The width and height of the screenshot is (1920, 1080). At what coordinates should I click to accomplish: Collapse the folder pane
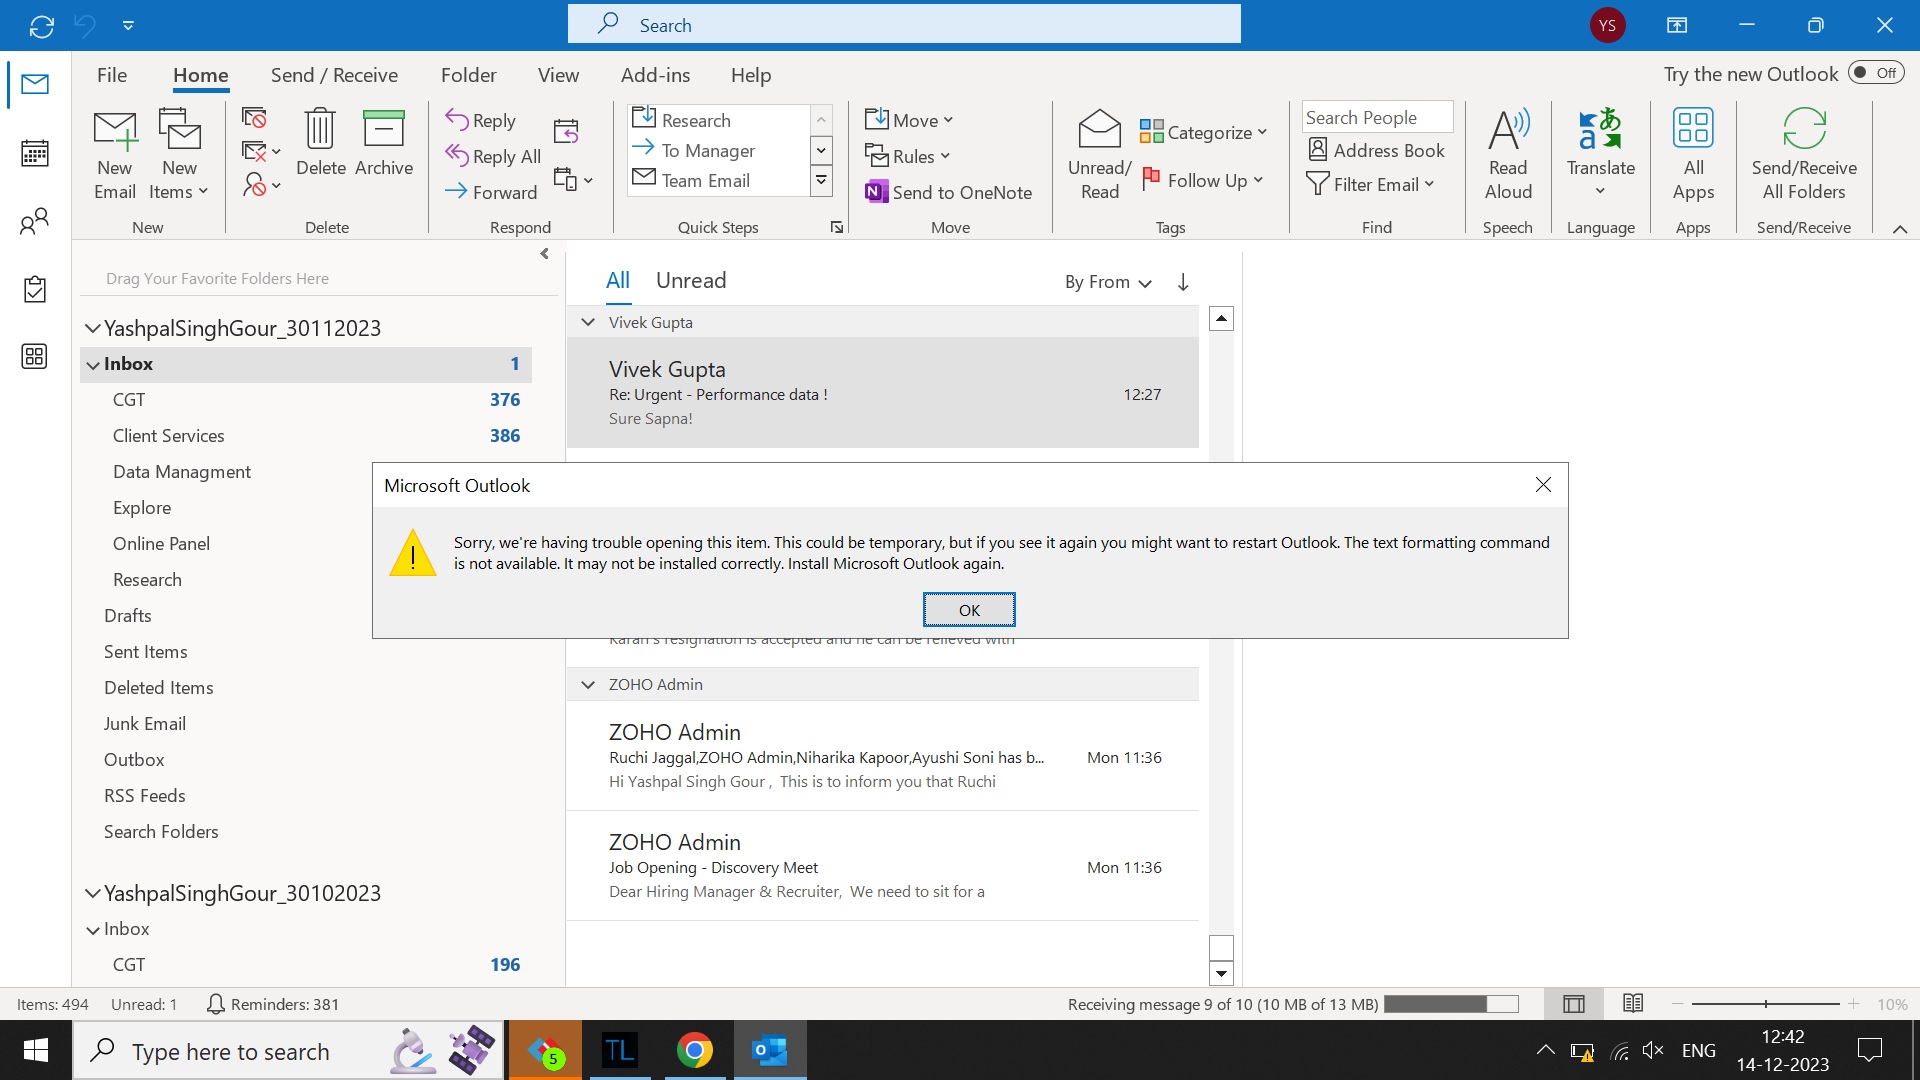coord(545,254)
